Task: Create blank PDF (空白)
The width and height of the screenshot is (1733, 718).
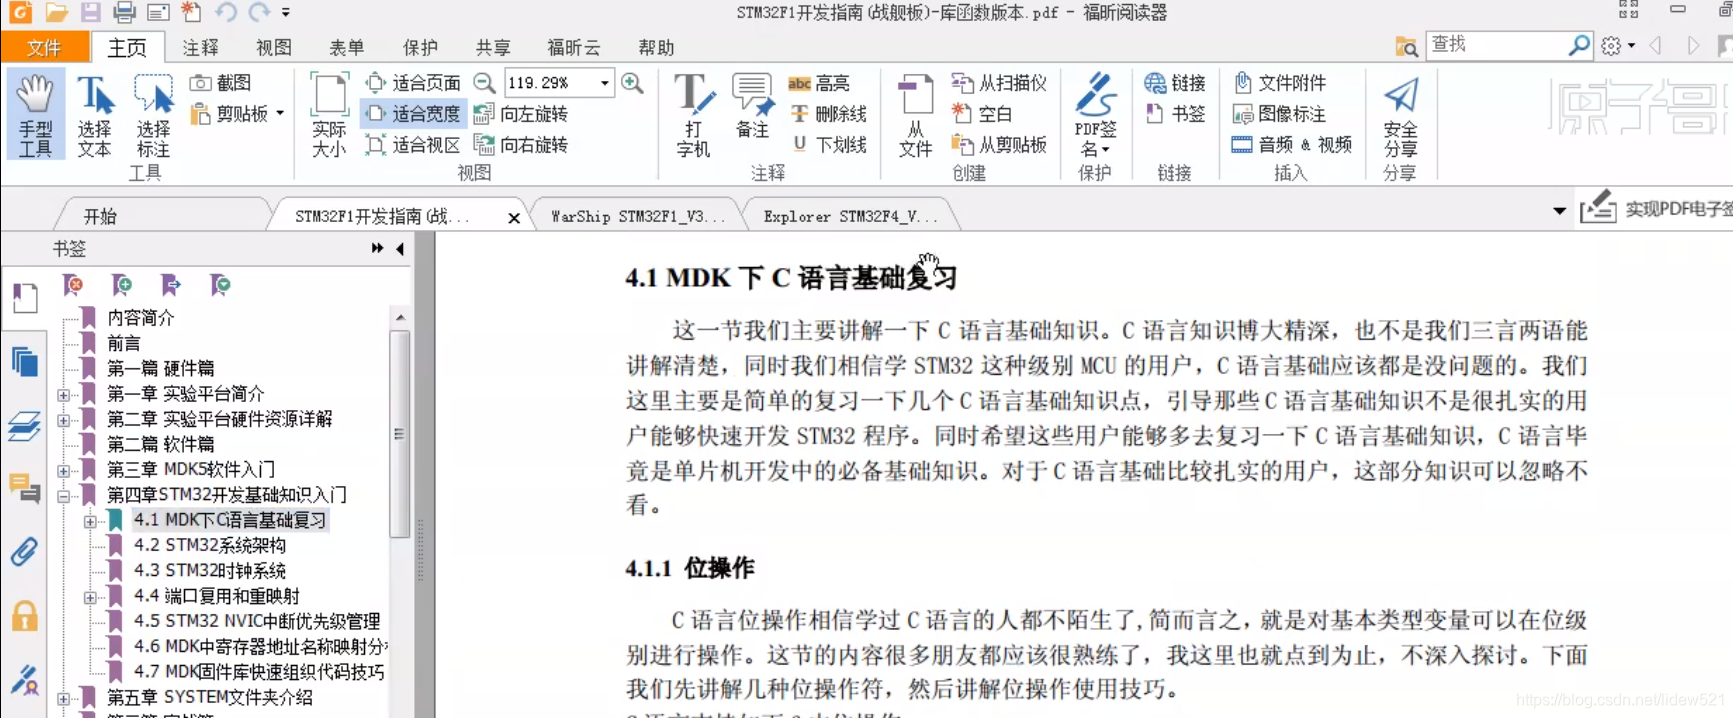Action: (x=982, y=114)
